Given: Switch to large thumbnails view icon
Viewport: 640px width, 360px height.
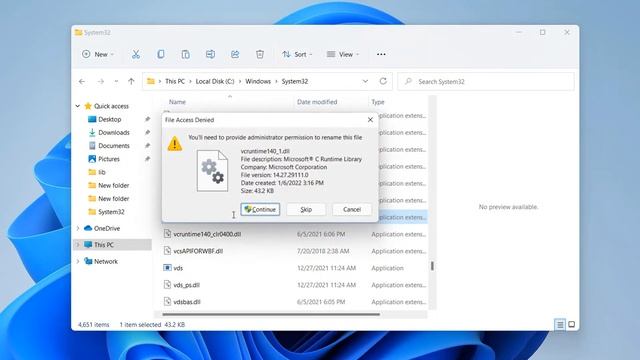Looking at the screenshot, I should click(571, 324).
